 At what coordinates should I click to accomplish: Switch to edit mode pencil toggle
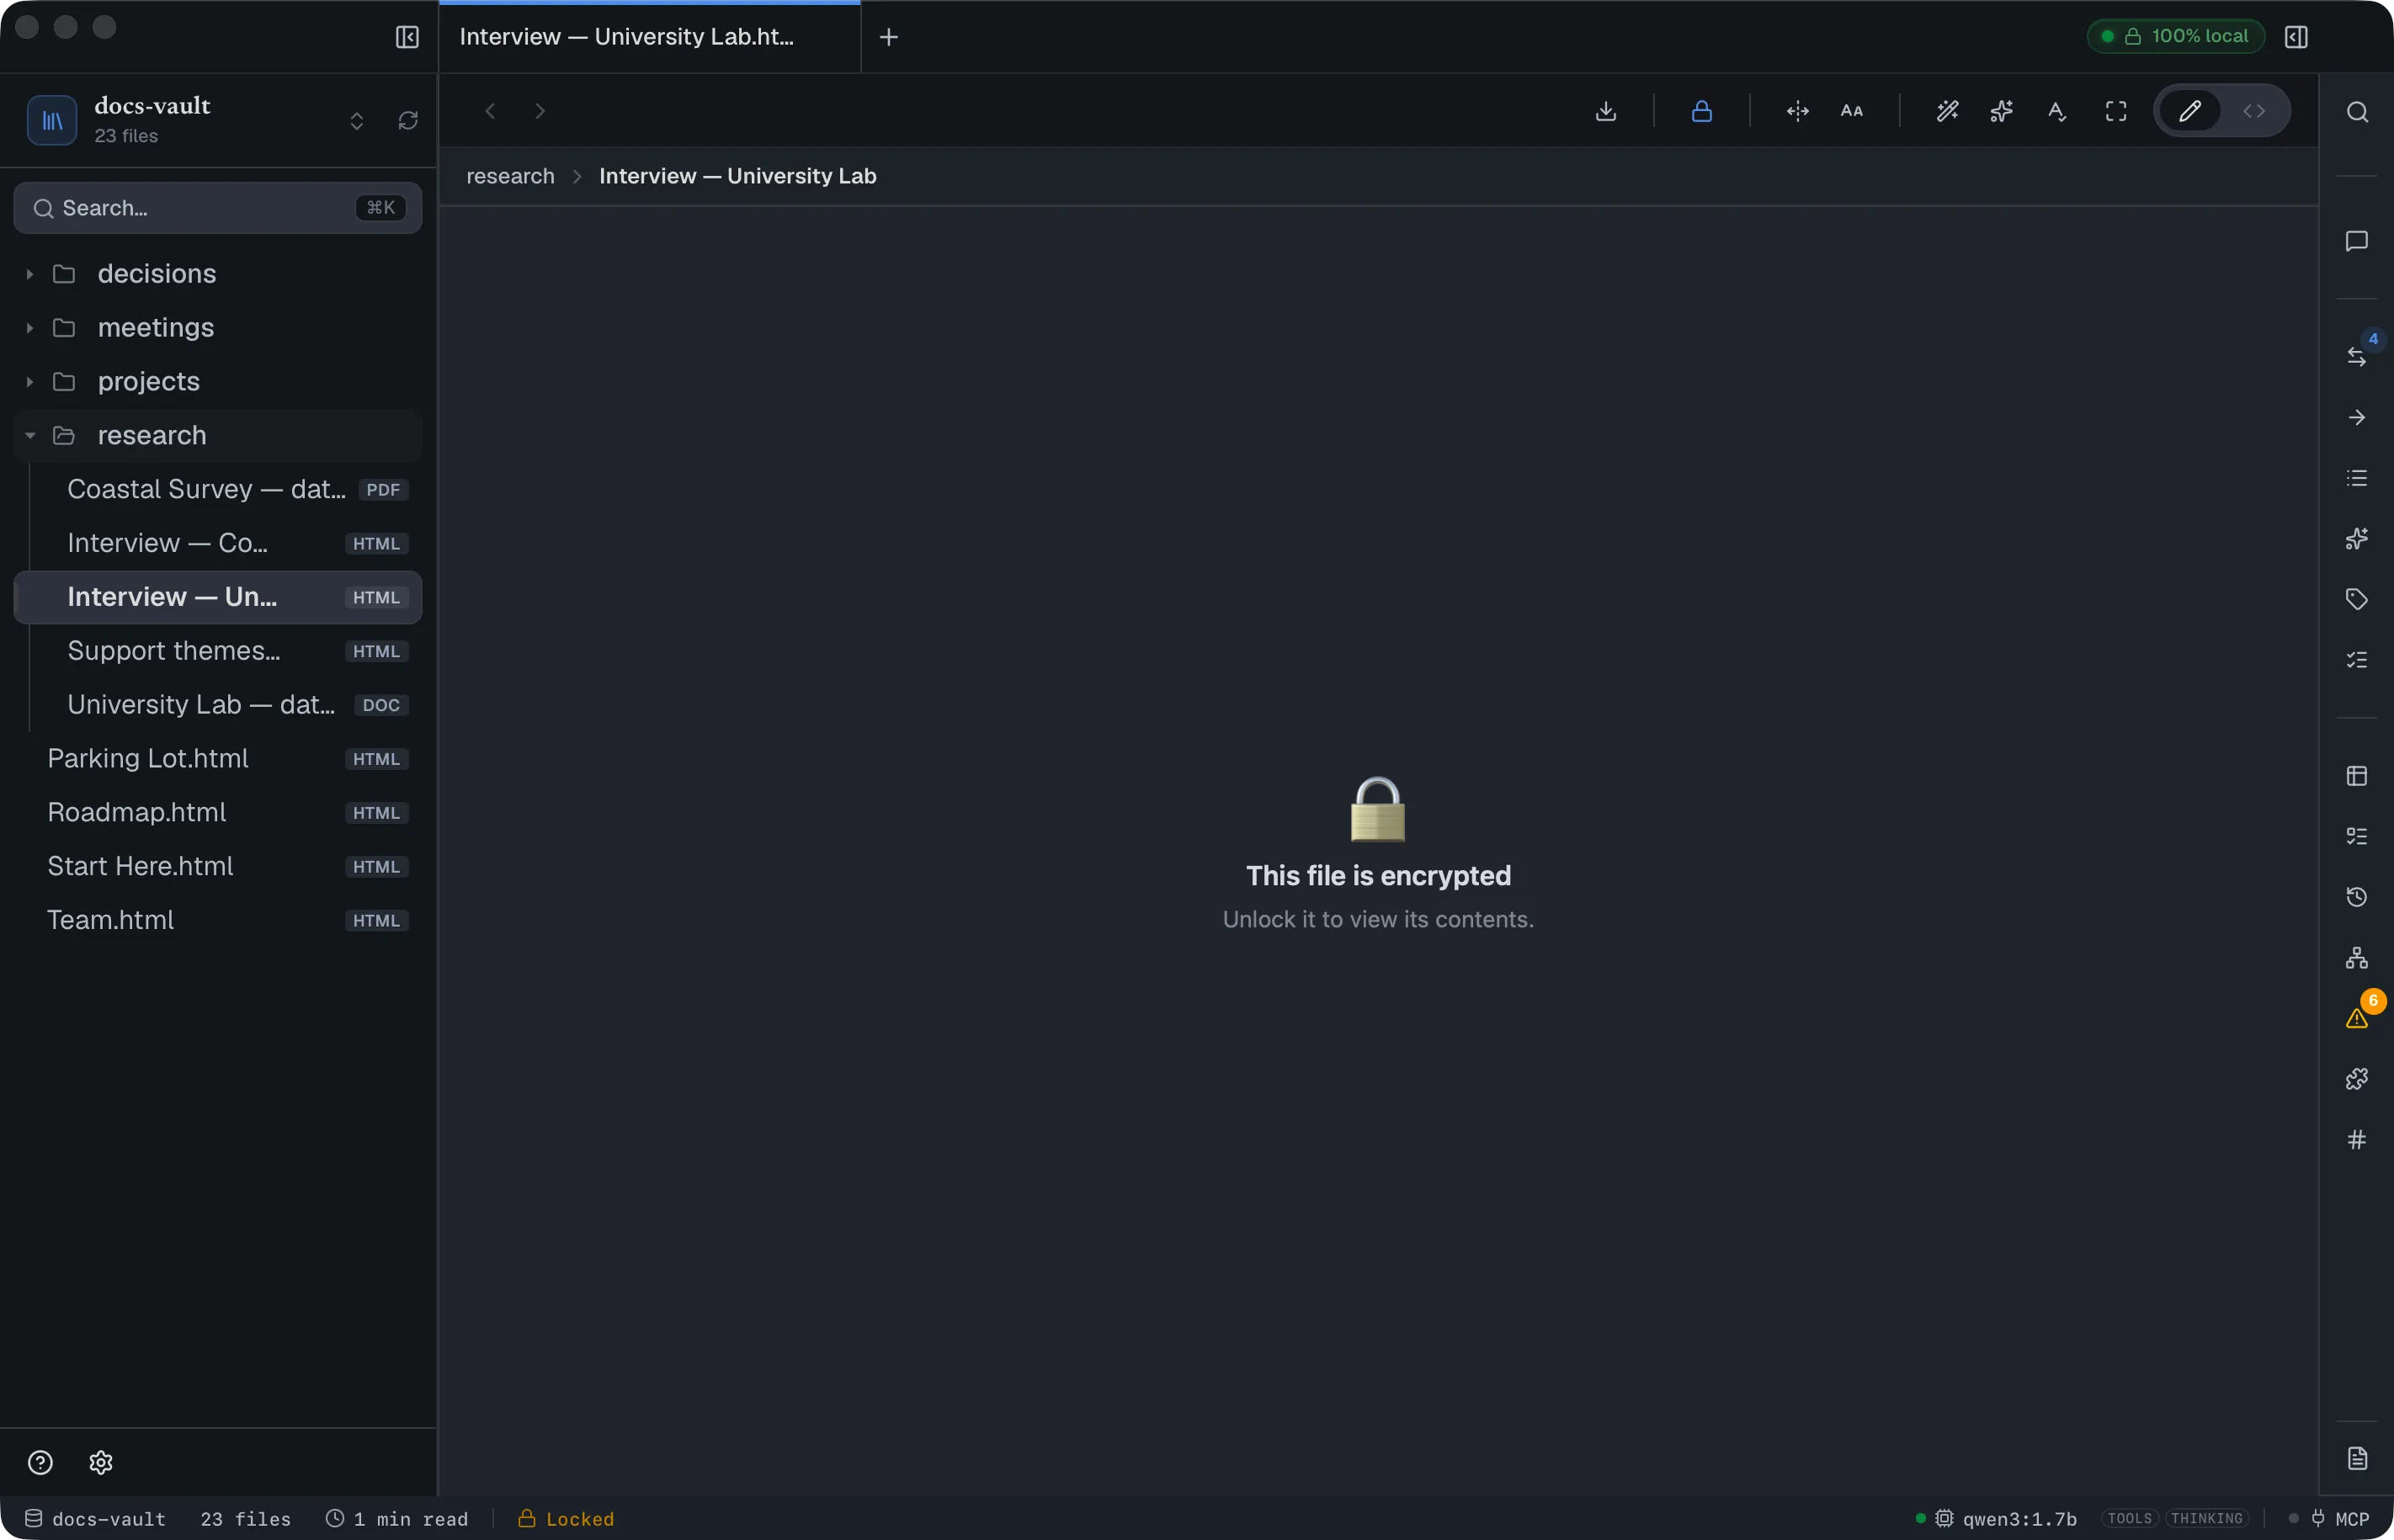(2190, 111)
